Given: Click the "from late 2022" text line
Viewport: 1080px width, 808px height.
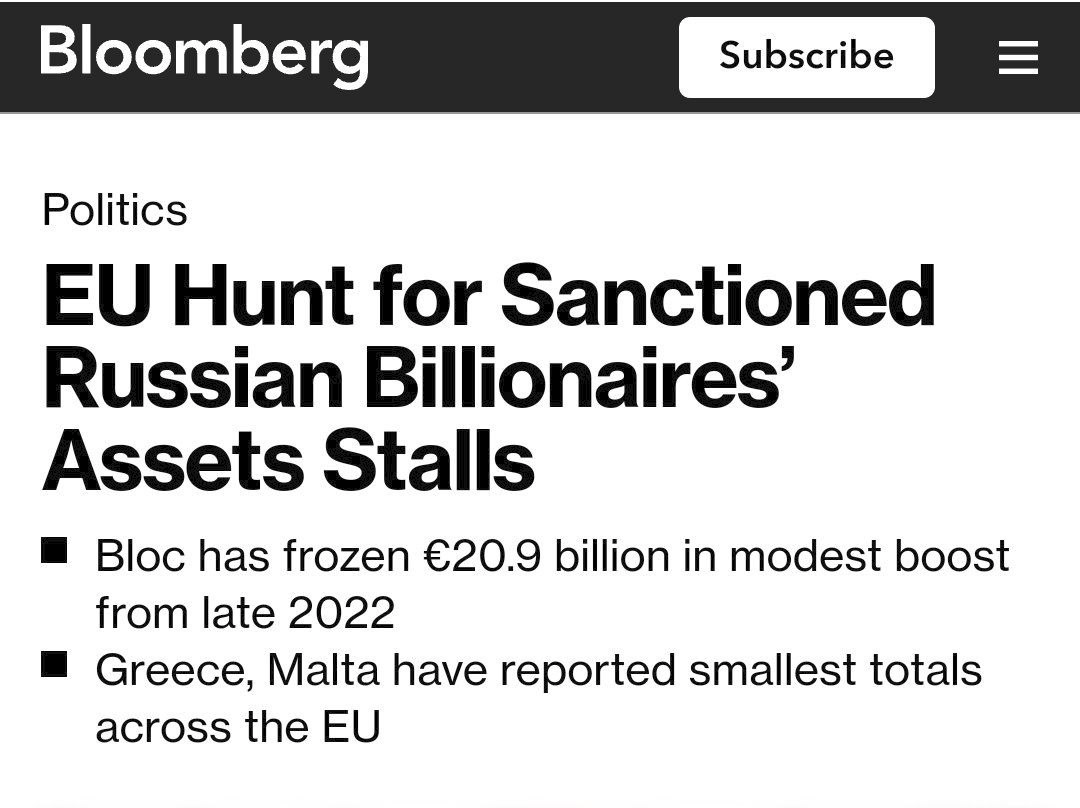Looking at the screenshot, I should click(x=245, y=612).
